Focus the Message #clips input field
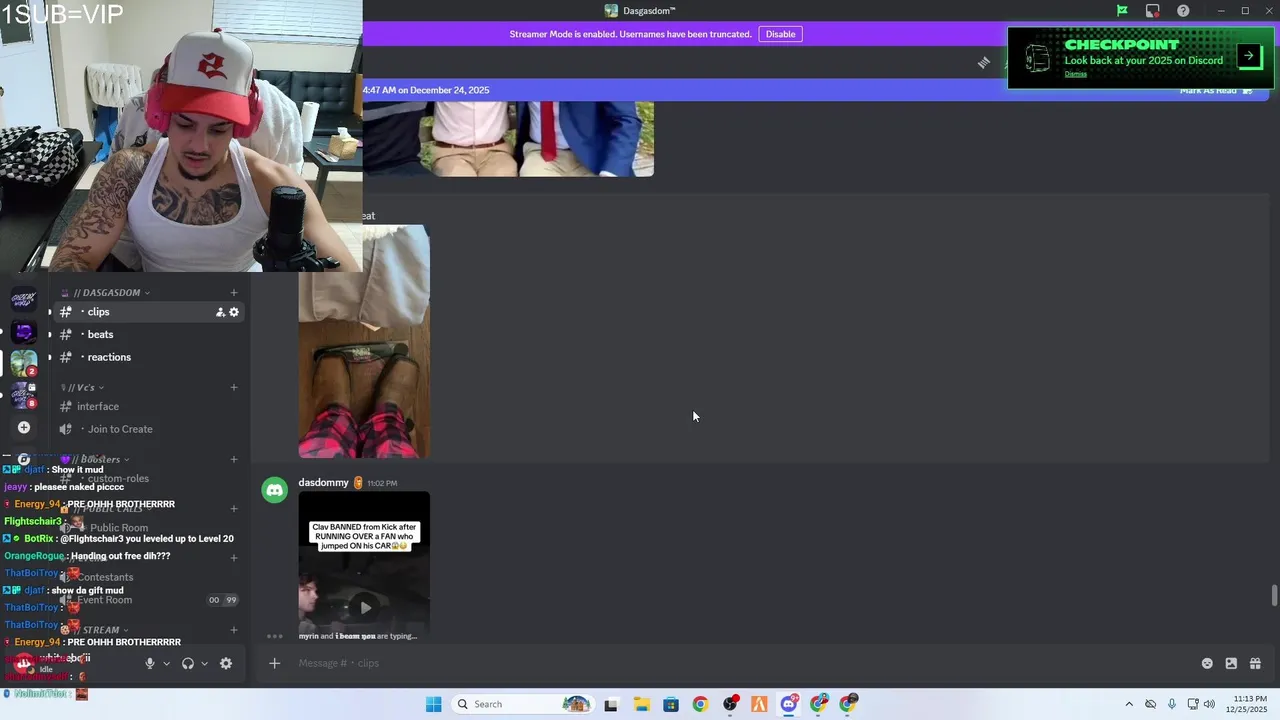Screen dimensions: 1280x720 [x=740, y=663]
